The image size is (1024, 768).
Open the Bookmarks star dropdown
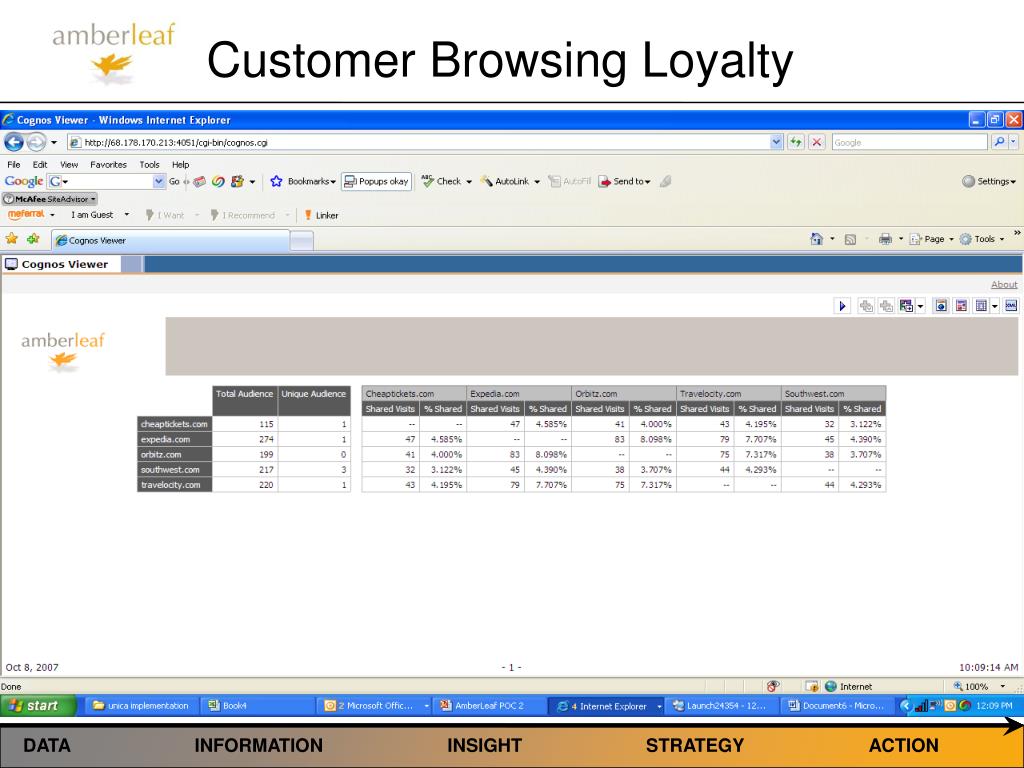pyautogui.click(x=303, y=182)
